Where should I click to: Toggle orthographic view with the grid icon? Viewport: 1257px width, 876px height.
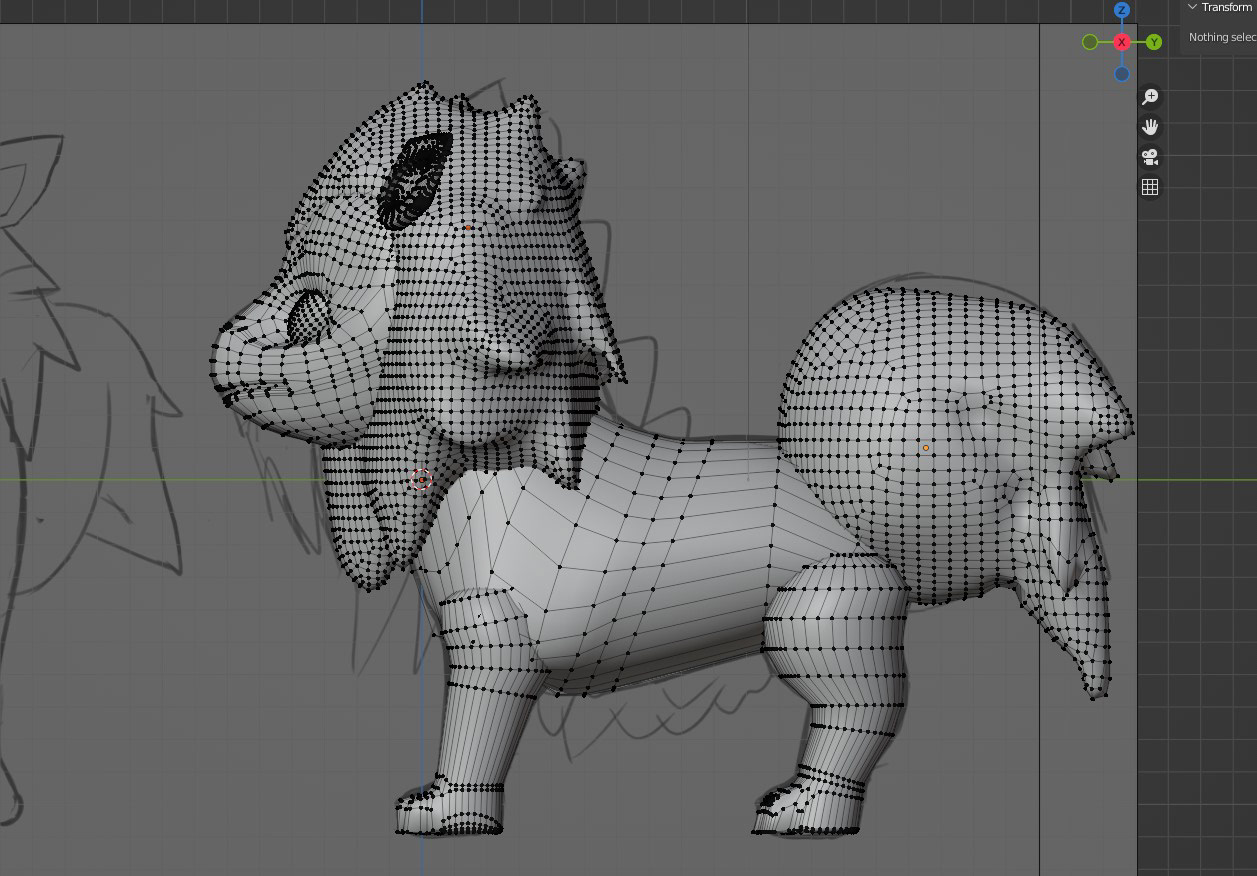[1150, 187]
